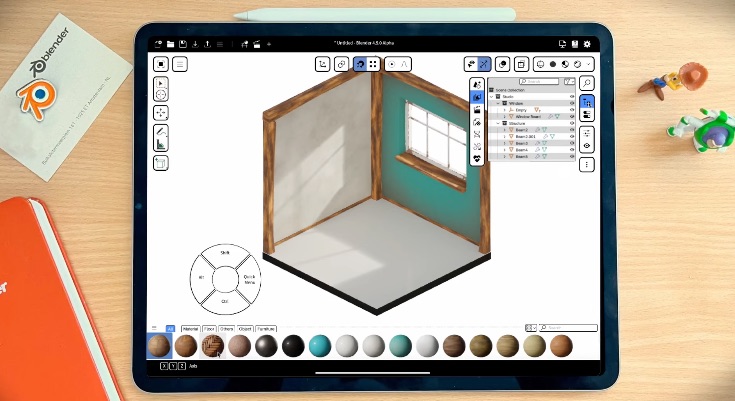
Task: Collapse the Window collection
Action: tap(498, 103)
